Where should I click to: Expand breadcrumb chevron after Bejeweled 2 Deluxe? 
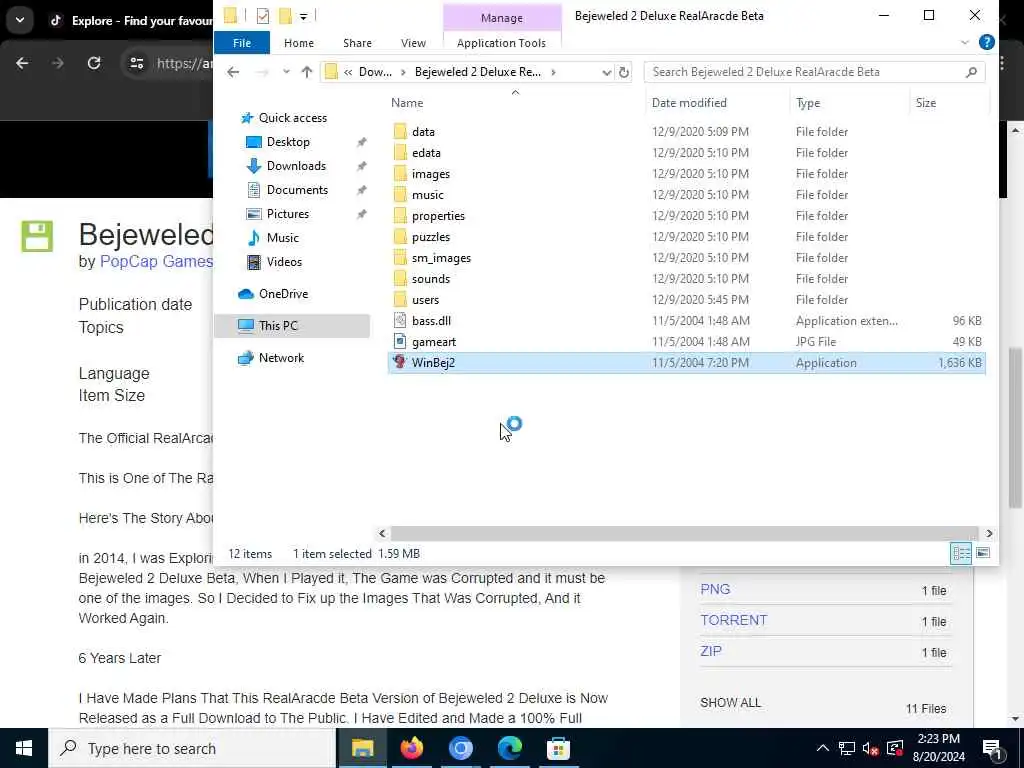553,72
